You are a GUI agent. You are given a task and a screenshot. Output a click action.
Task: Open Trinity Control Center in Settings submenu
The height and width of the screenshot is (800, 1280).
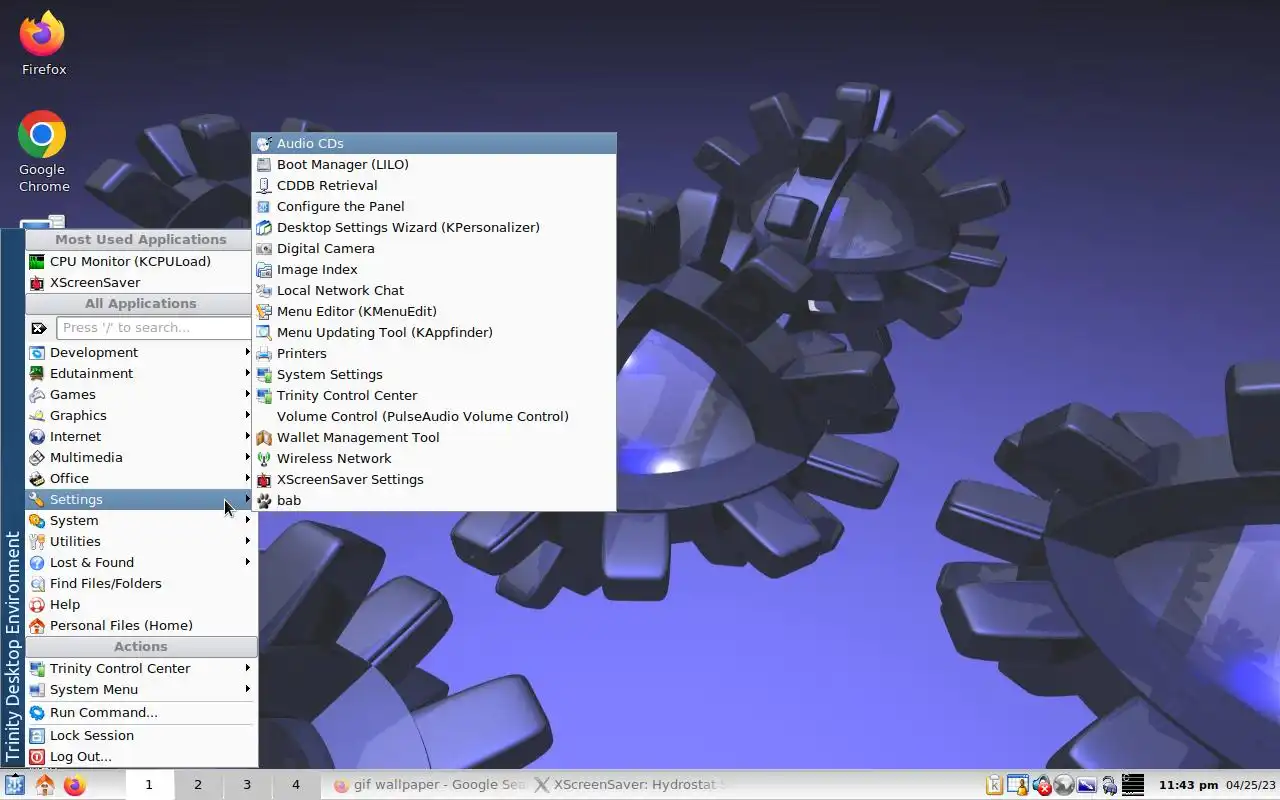[434, 395]
